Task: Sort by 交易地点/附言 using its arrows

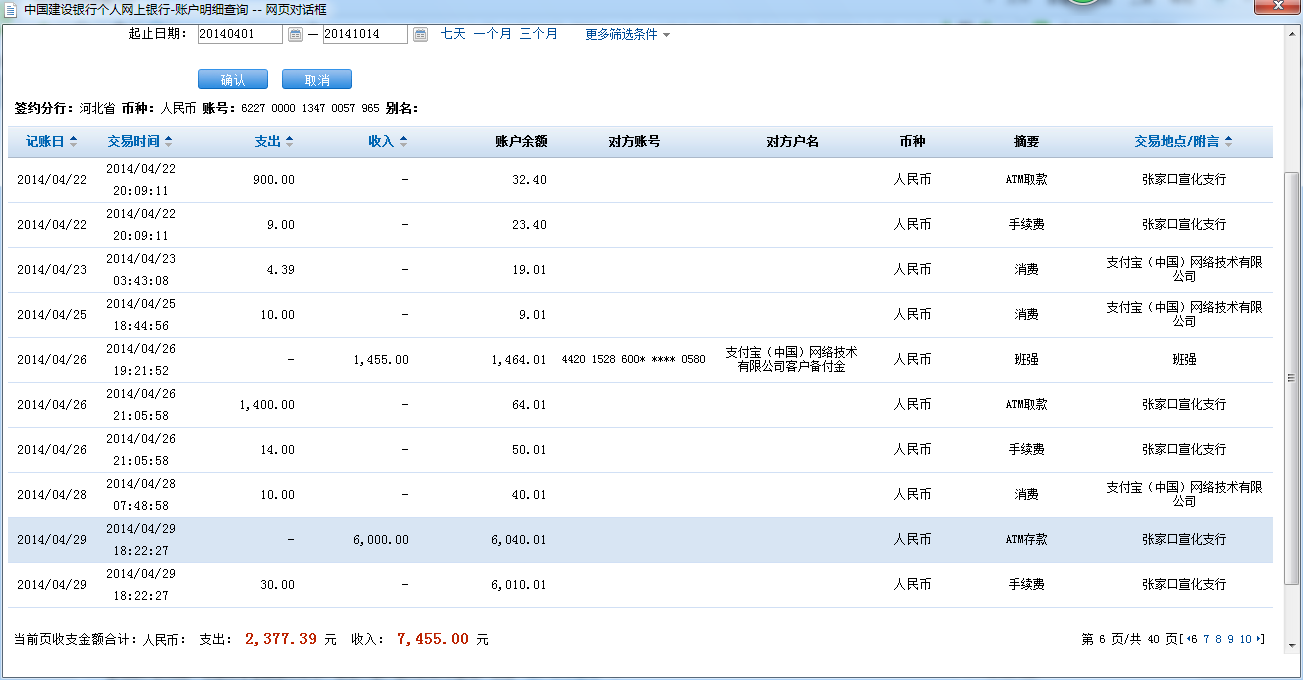Action: click(x=1228, y=142)
